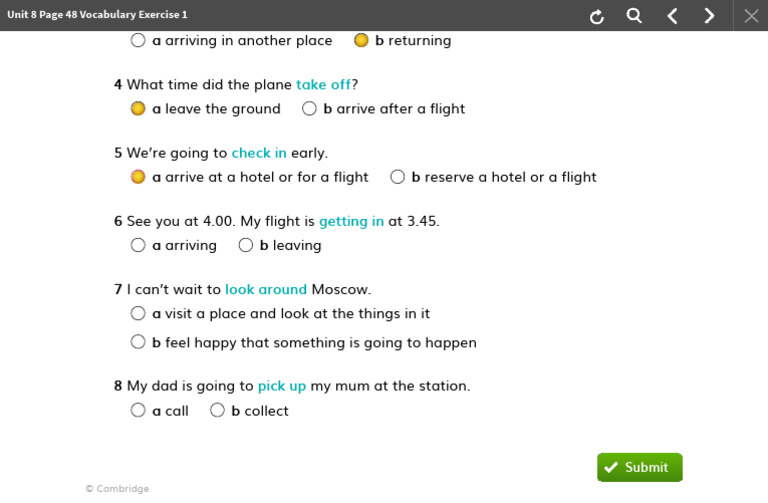Select 'returning' radio option
The image size is (768, 503).
coord(361,41)
